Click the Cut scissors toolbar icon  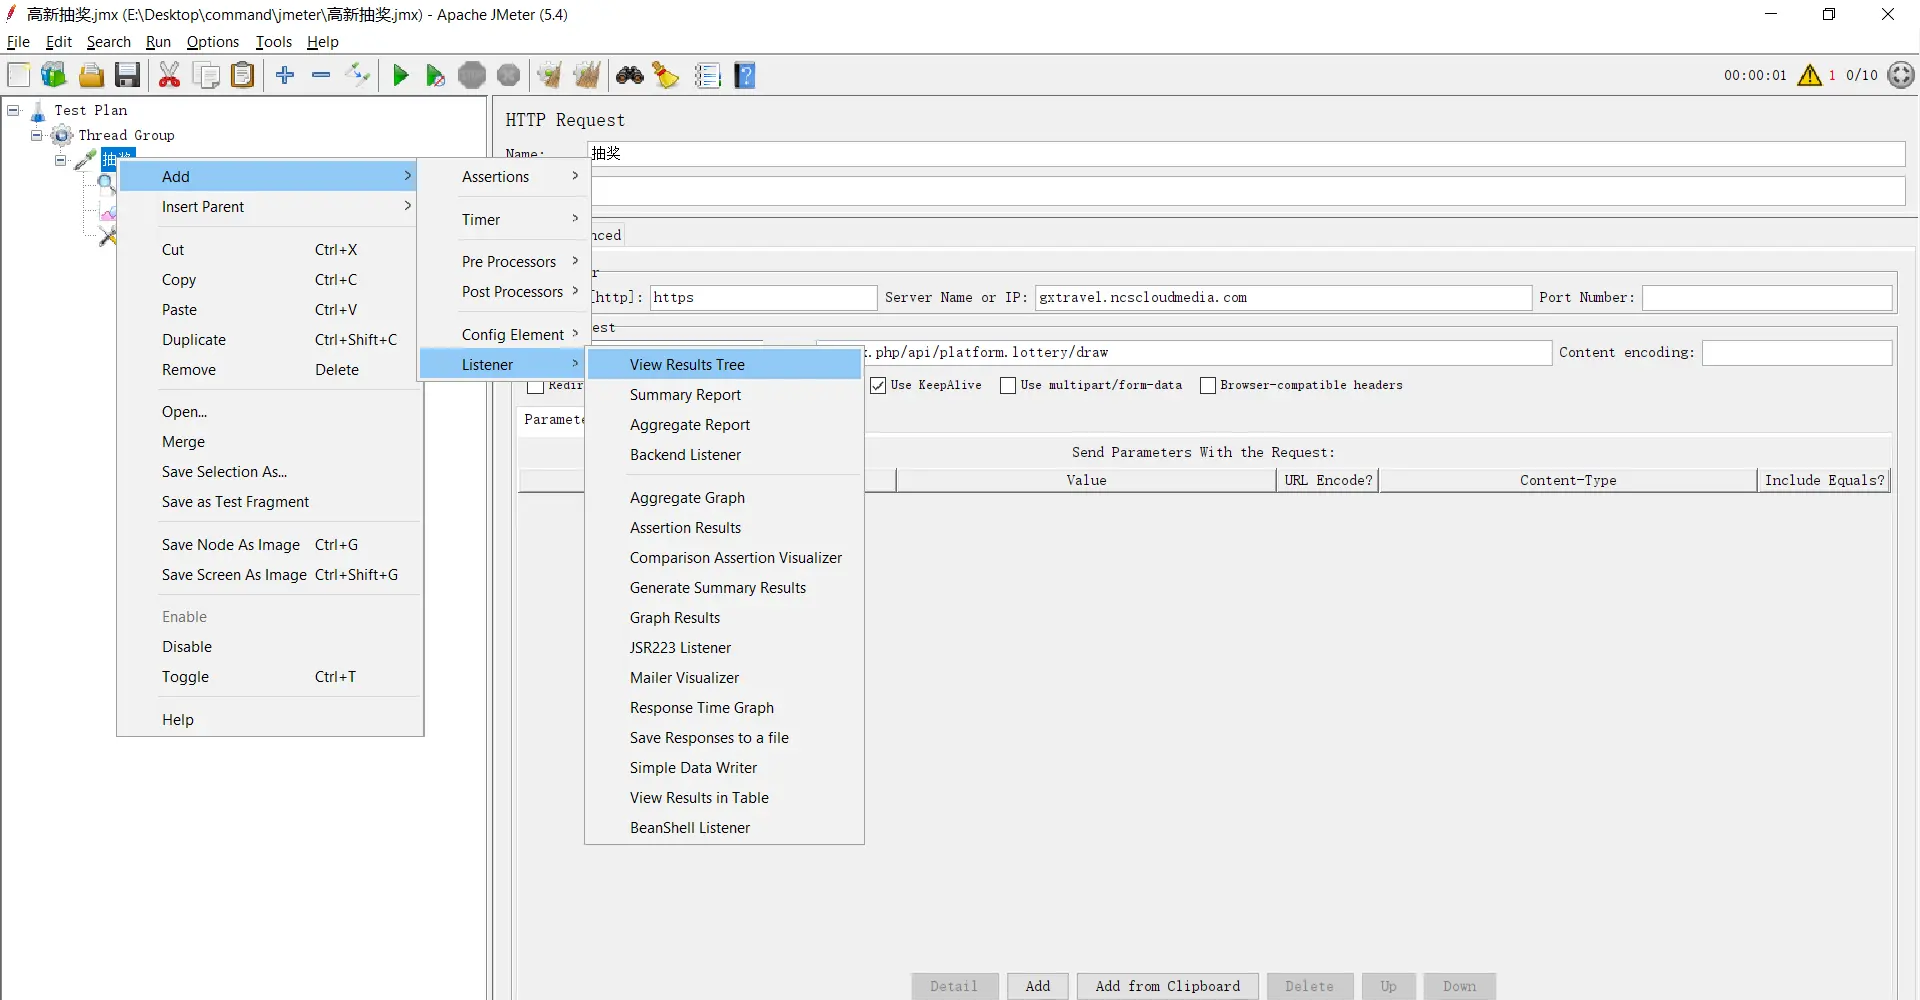pos(169,76)
